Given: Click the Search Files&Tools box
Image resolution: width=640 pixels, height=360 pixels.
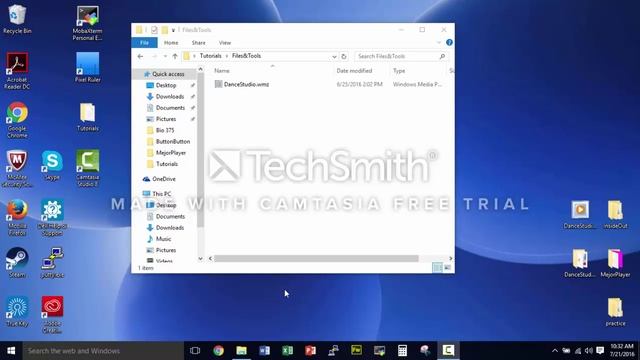Looking at the screenshot, I should click(401, 56).
